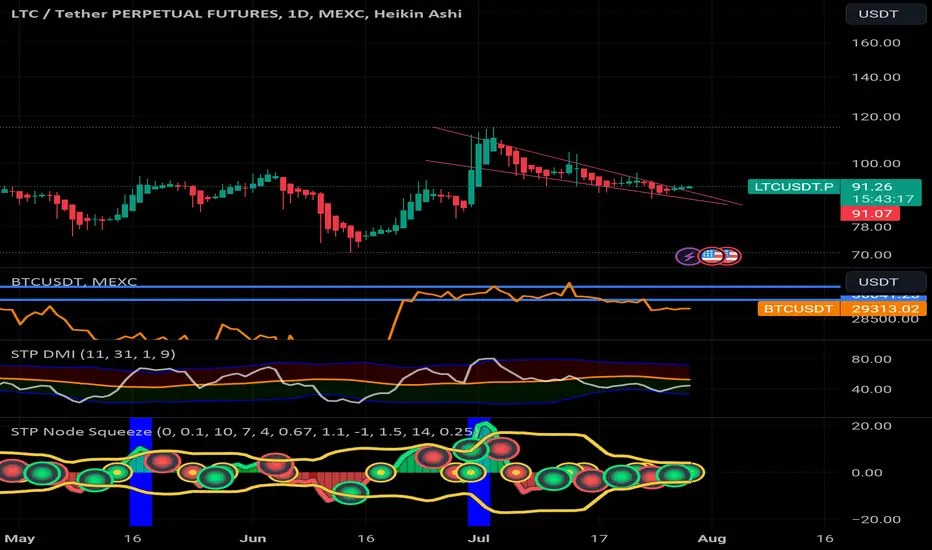Click the 80.00 level on DMI scale
This screenshot has height=550, width=932.
click(871, 359)
